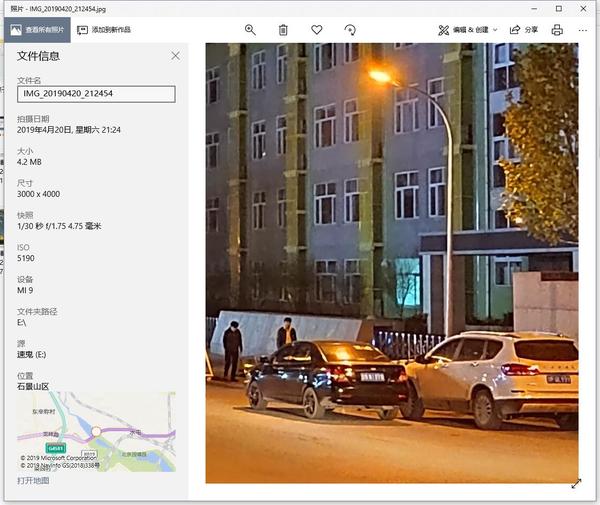The width and height of the screenshot is (600, 505).
Task: Click the file name field IMG_20190420_212454
Action: (x=96, y=94)
